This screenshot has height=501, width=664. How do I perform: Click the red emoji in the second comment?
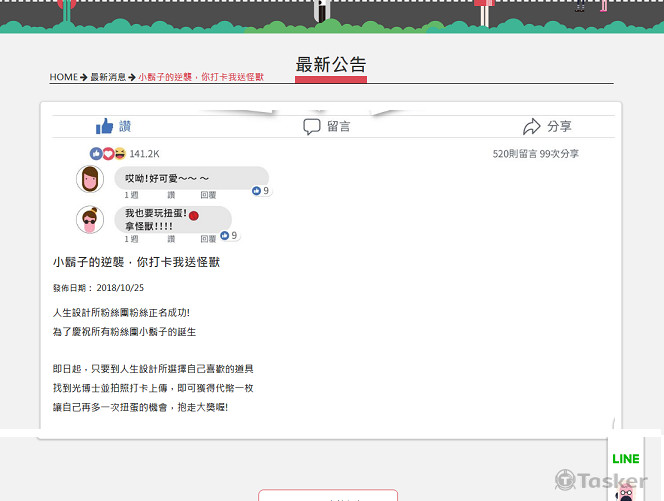[194, 216]
